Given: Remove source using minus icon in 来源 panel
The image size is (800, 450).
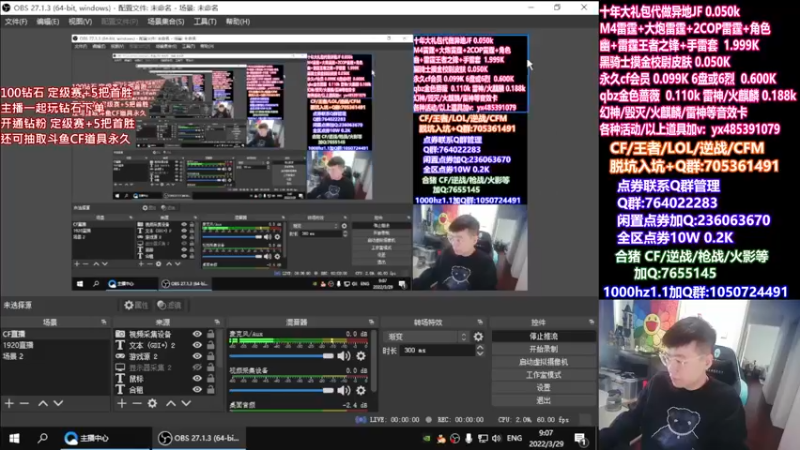Looking at the screenshot, I should (x=137, y=404).
